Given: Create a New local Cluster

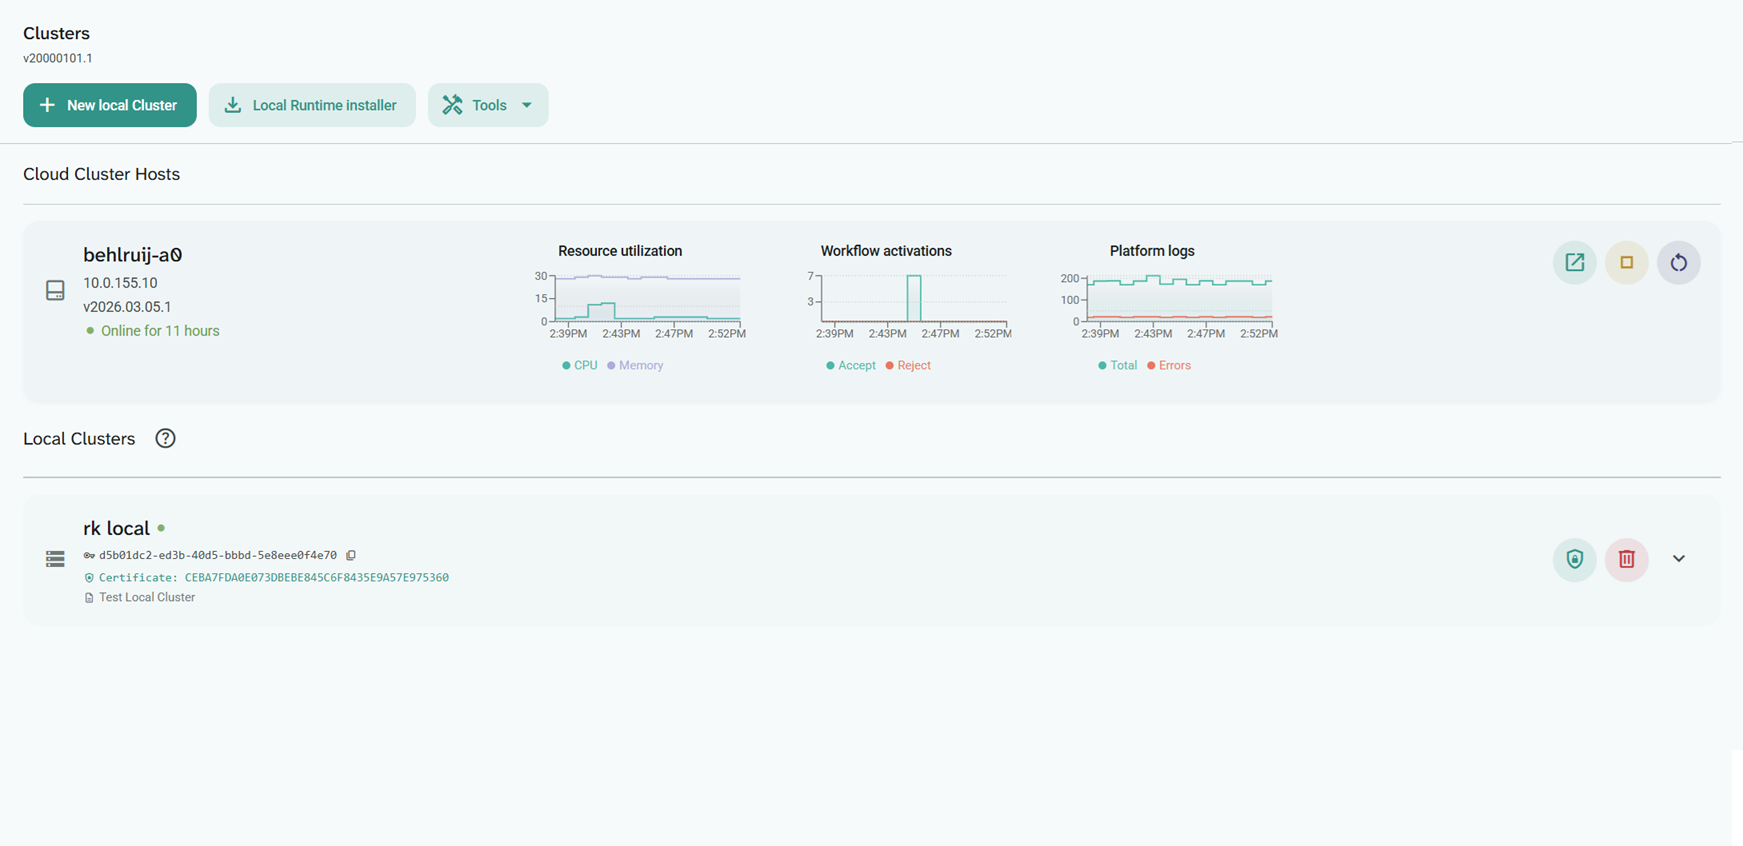Looking at the screenshot, I should [110, 105].
